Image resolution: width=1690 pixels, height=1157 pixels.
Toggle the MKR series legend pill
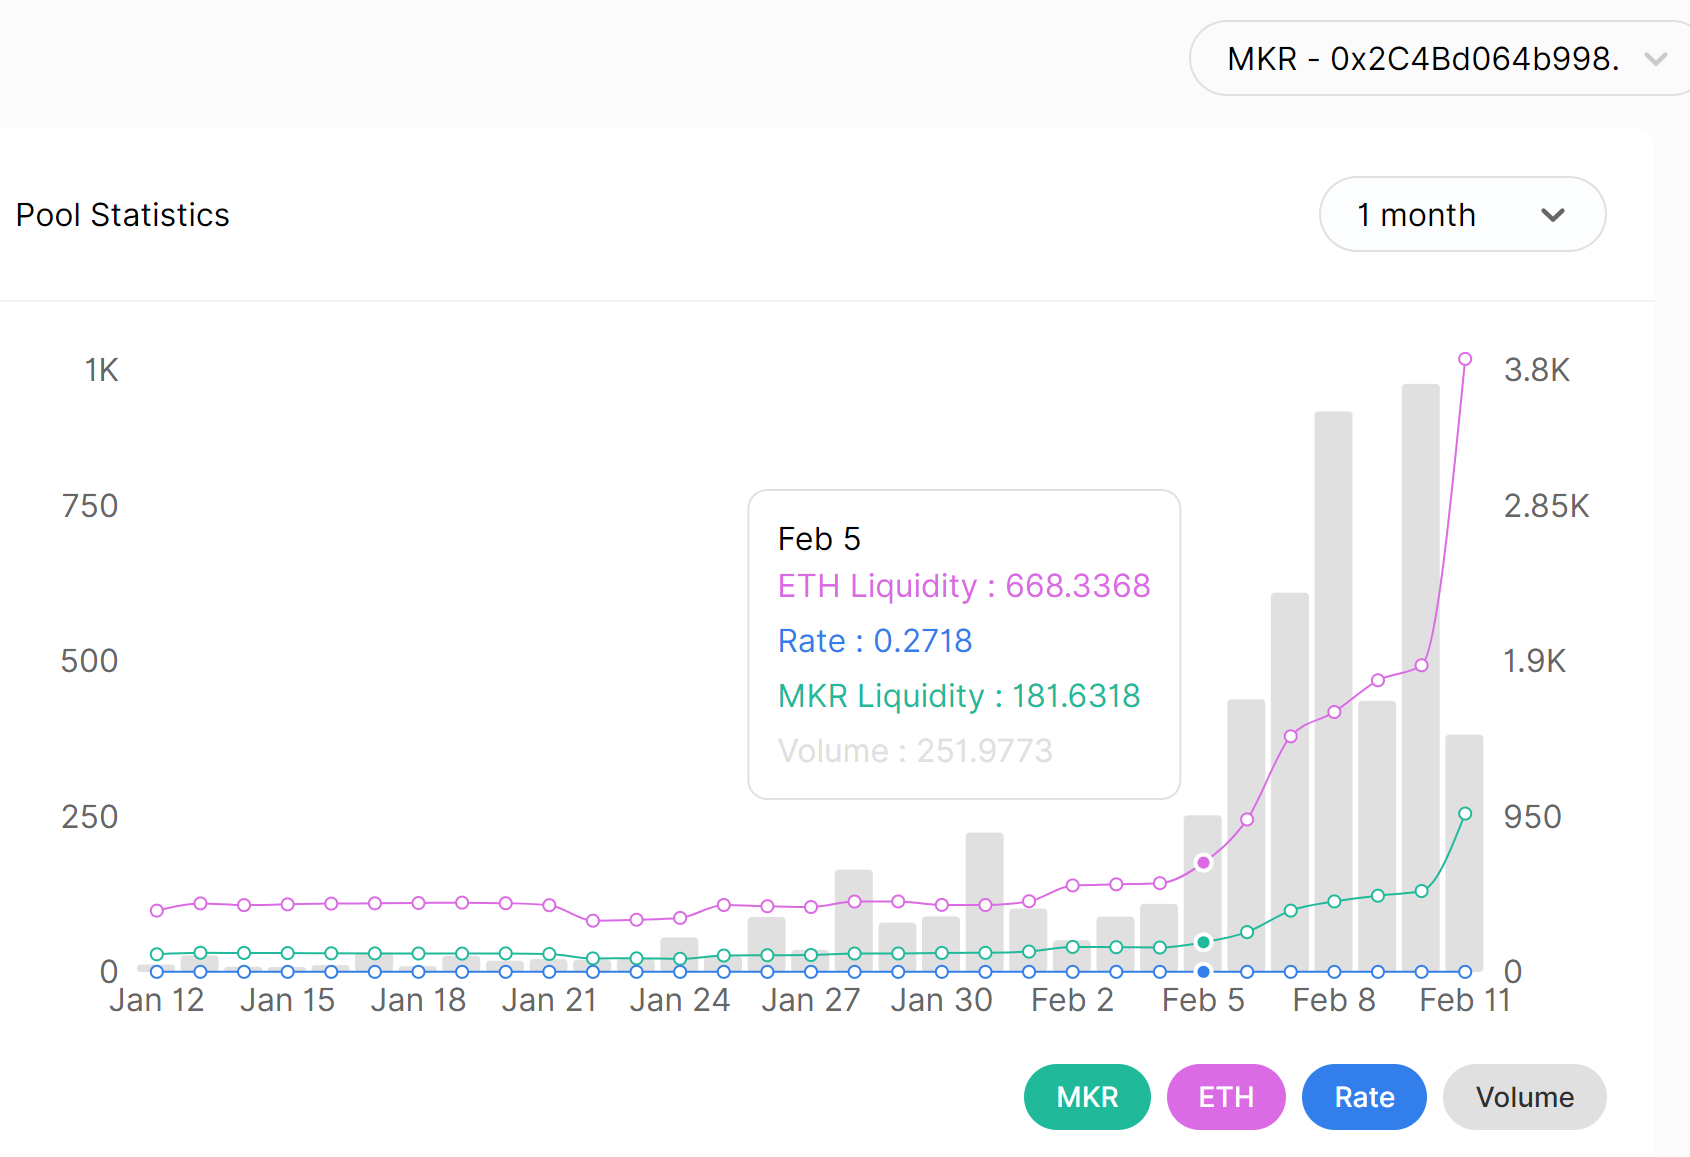coord(1087,1097)
